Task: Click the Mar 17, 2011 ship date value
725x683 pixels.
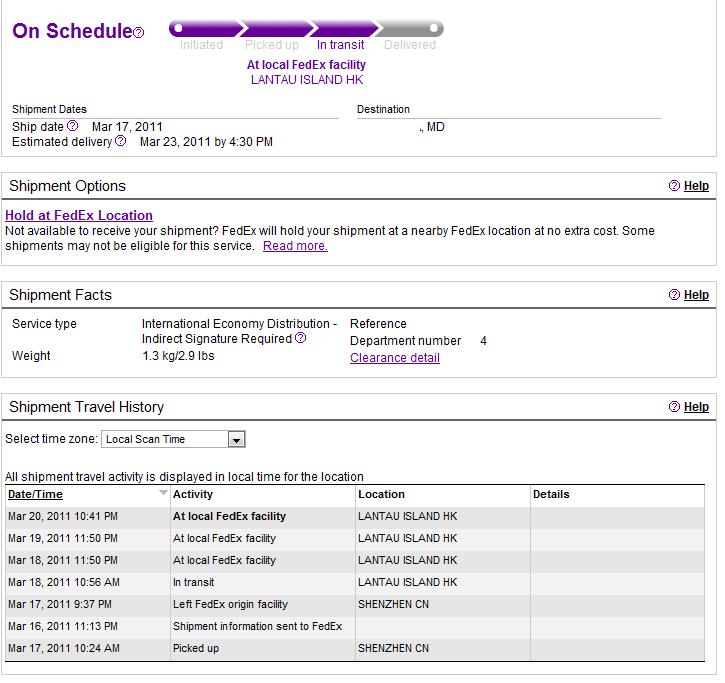Action: pyautogui.click(x=127, y=127)
